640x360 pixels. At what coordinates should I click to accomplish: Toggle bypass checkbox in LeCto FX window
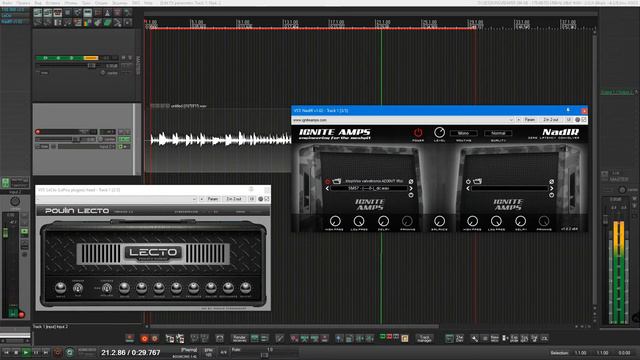[x=267, y=199]
